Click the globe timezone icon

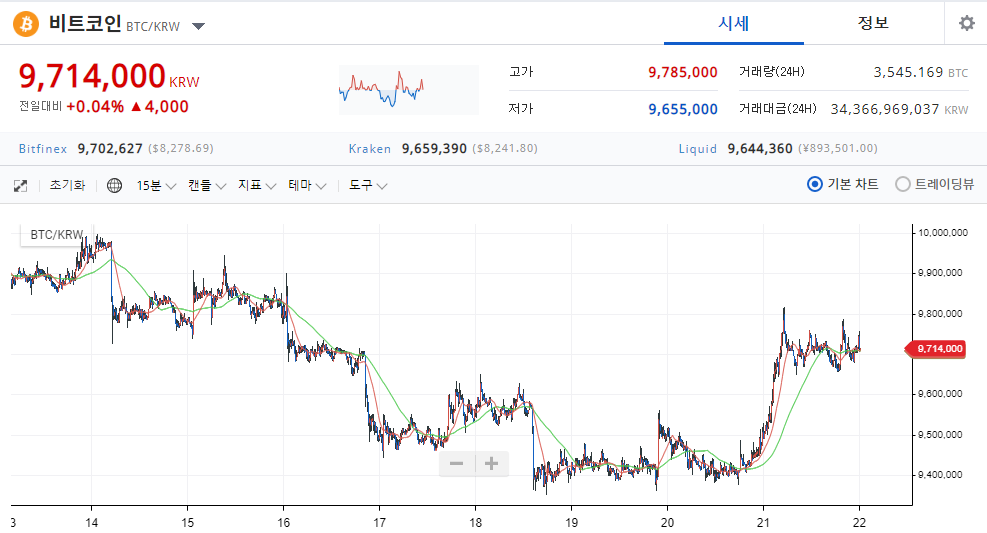click(x=115, y=185)
